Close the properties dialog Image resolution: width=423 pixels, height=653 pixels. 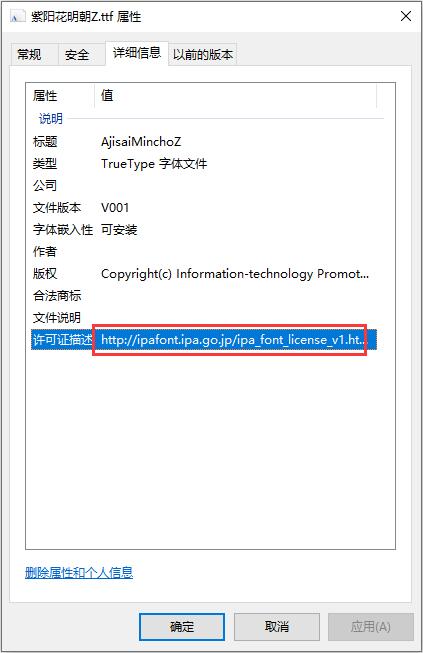click(406, 16)
